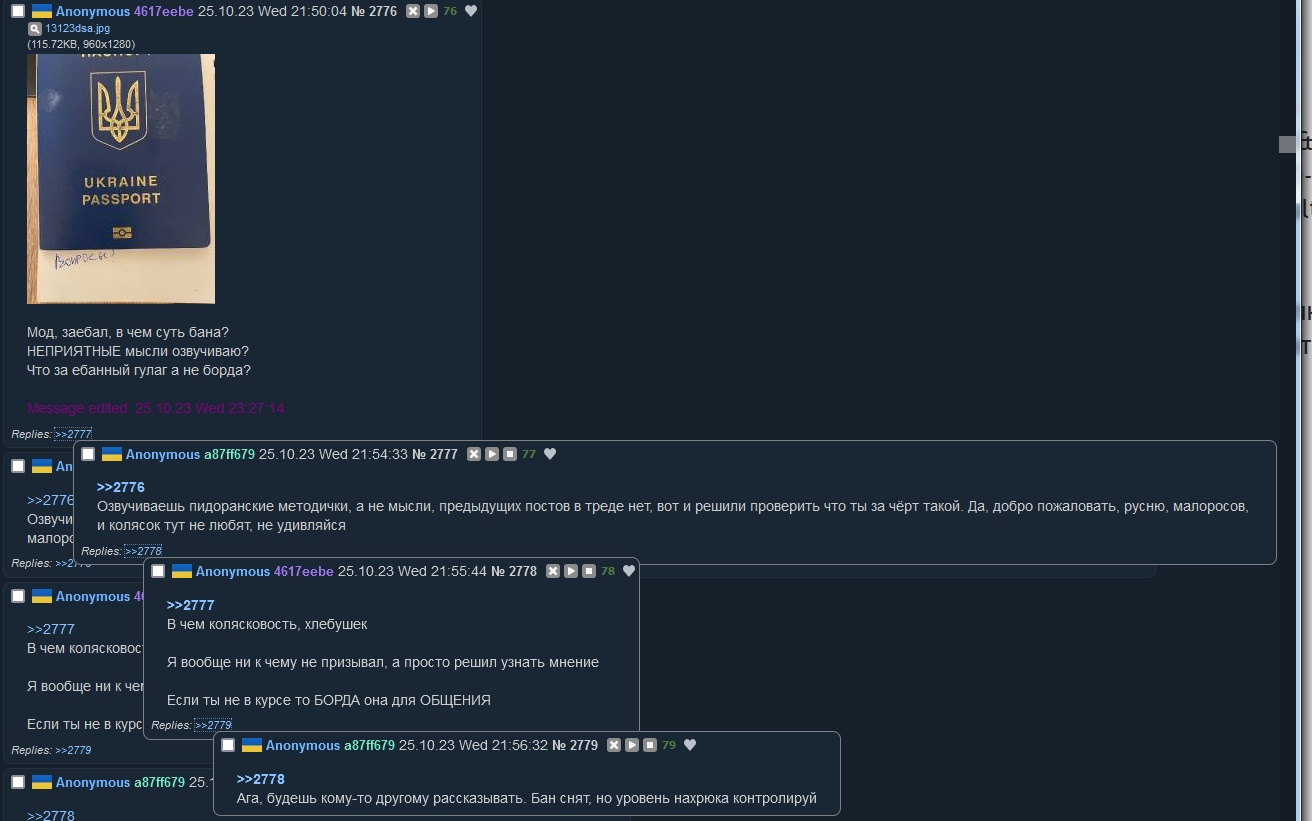Follow >>2777 quote link in popup post 2778
Screen dimensions: 1312x821
click(191, 605)
